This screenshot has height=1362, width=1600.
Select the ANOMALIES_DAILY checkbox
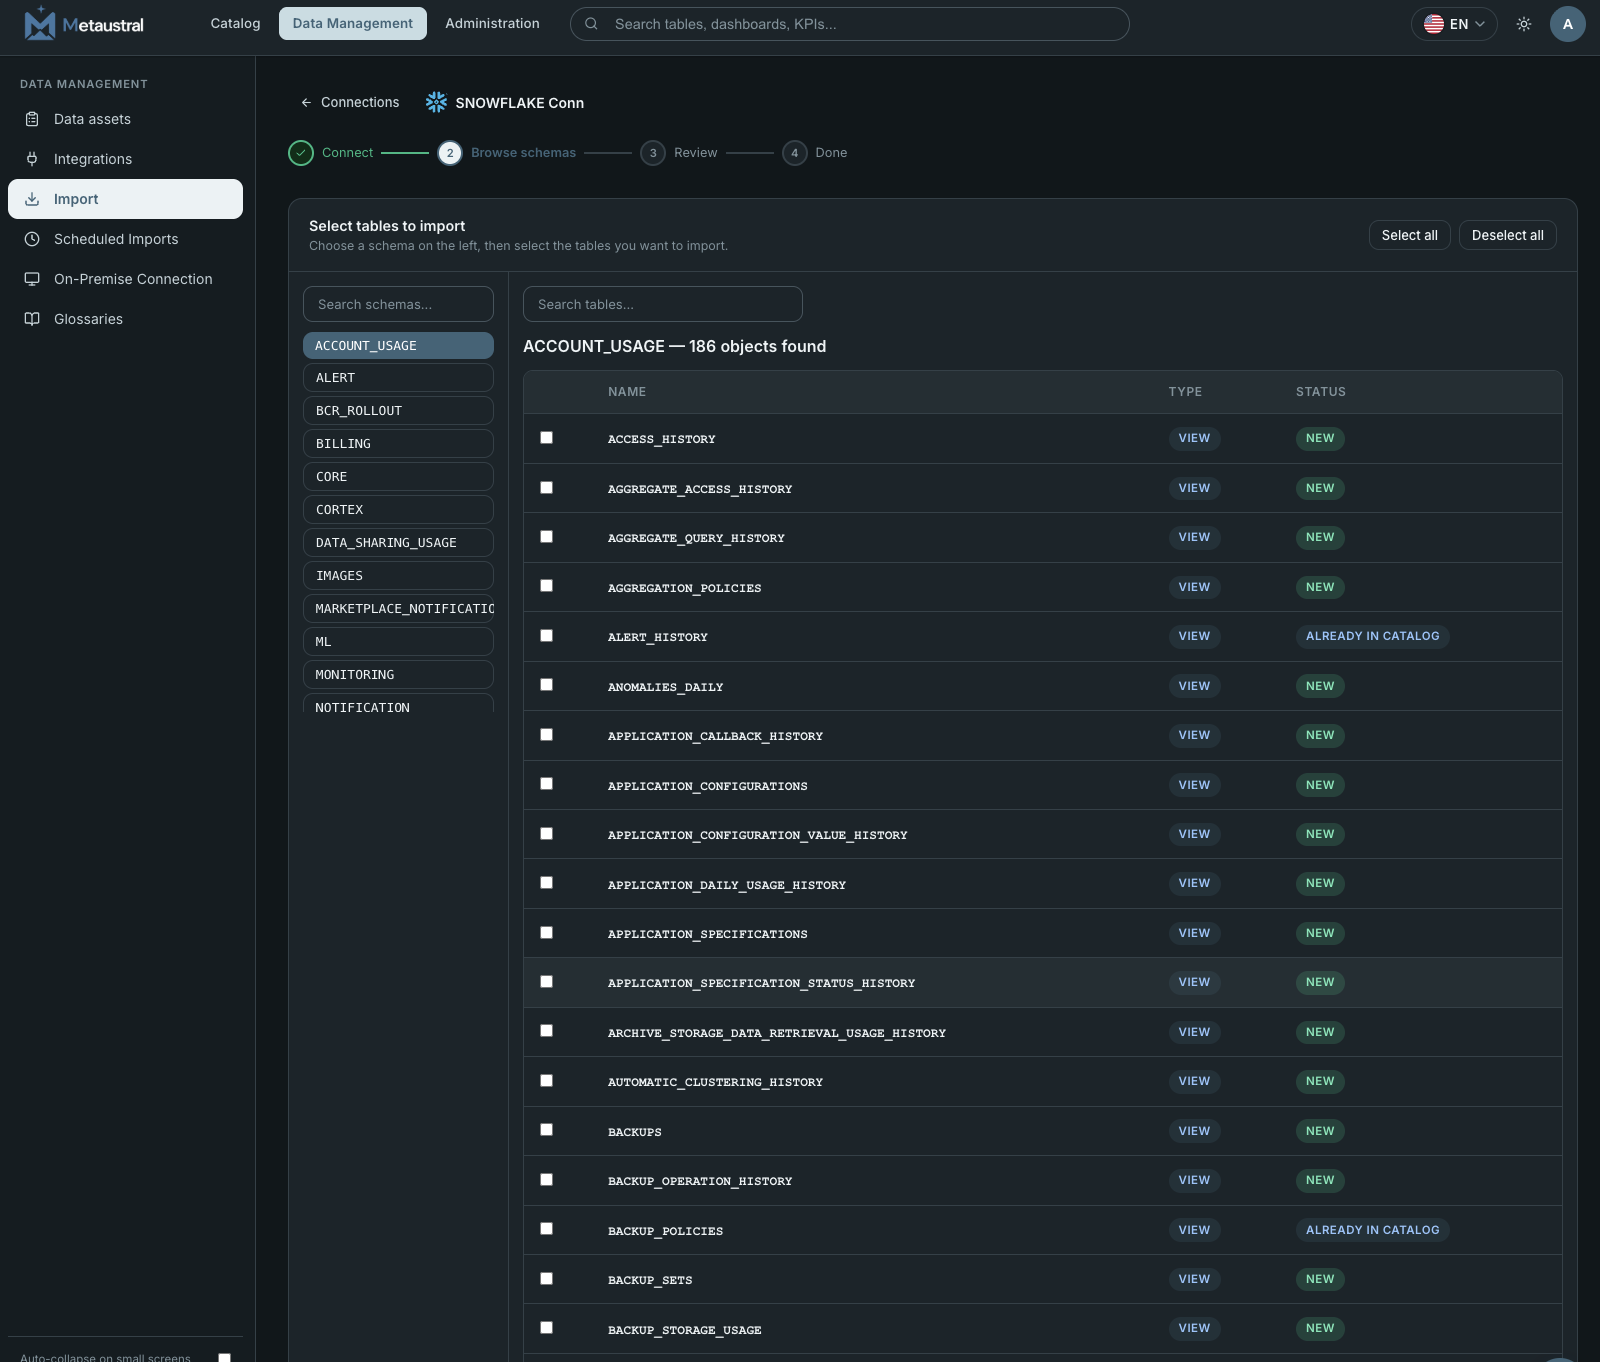tap(546, 685)
